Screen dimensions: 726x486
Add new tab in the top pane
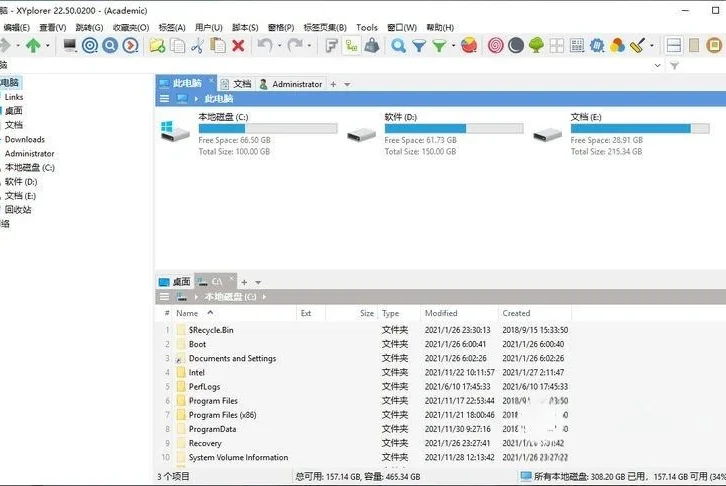tap(333, 84)
